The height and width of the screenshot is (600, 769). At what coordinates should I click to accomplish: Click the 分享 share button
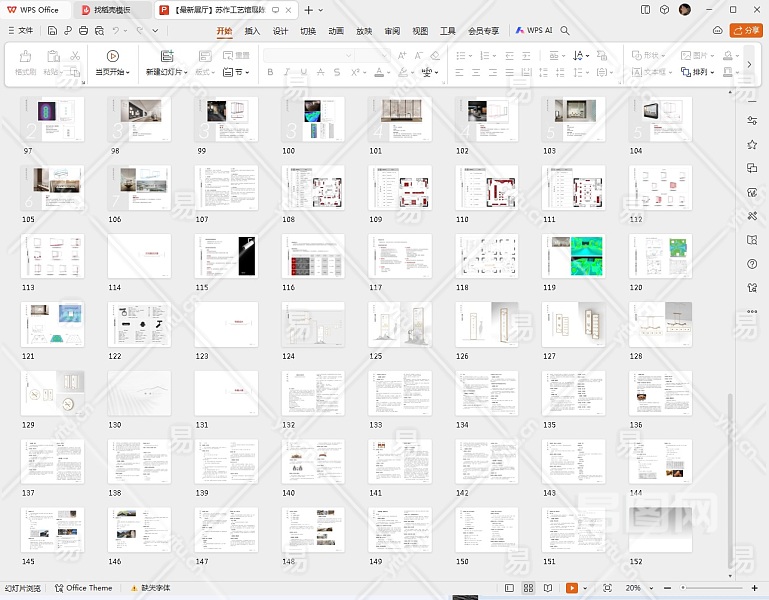(x=746, y=31)
